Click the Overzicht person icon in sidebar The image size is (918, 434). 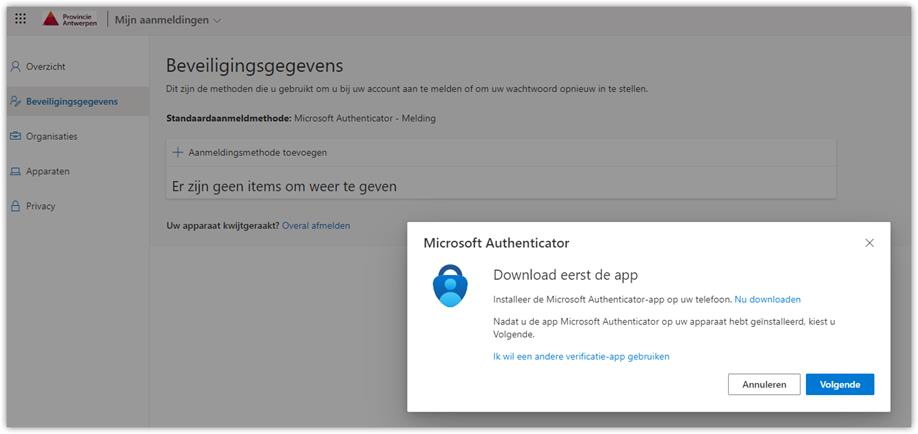[x=15, y=67]
